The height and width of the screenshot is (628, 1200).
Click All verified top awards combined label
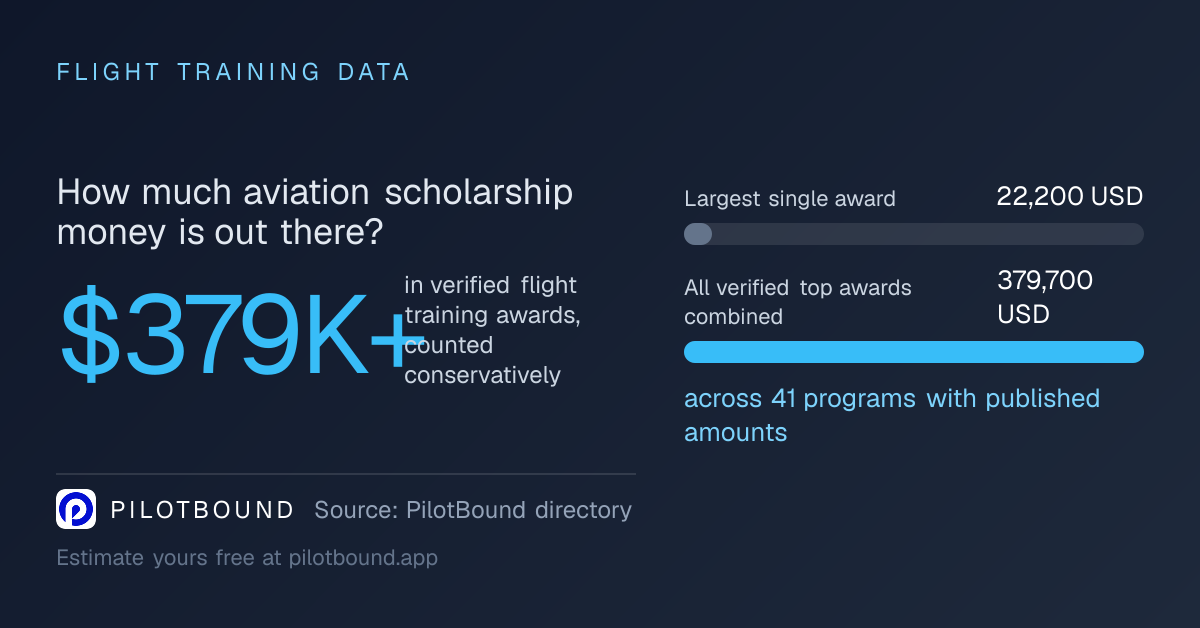pyautogui.click(x=798, y=302)
